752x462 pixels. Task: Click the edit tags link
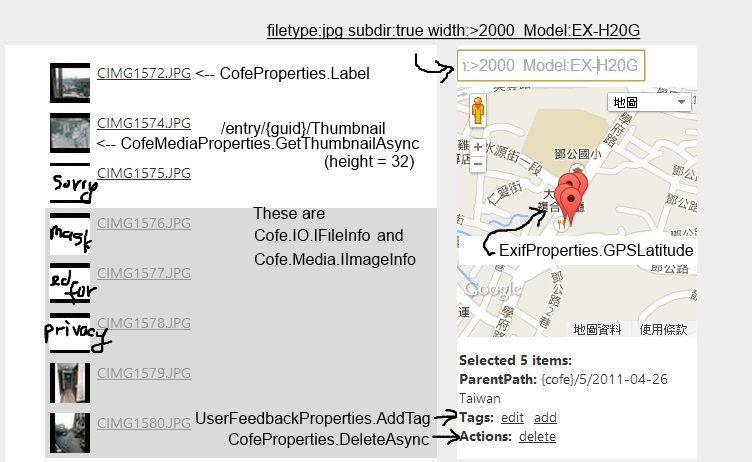click(x=512, y=418)
